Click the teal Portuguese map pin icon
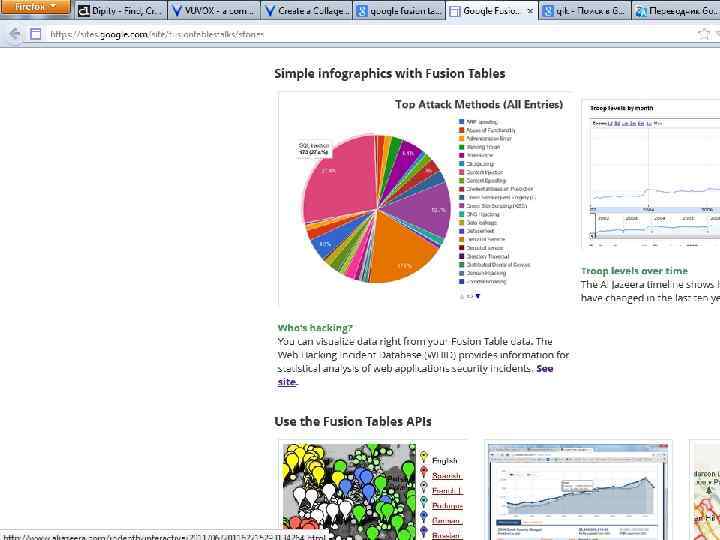The image size is (720, 540). click(x=424, y=502)
